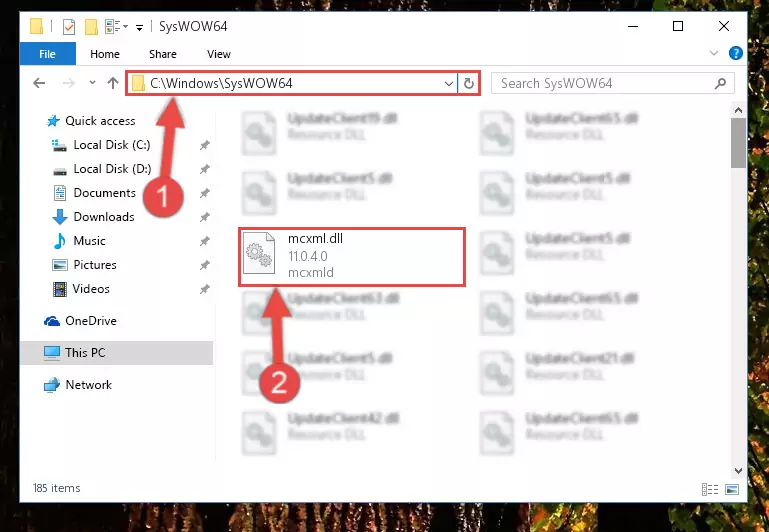Click the mcxml.dll file name
Image resolution: width=769 pixels, height=532 pixels.
315,239
